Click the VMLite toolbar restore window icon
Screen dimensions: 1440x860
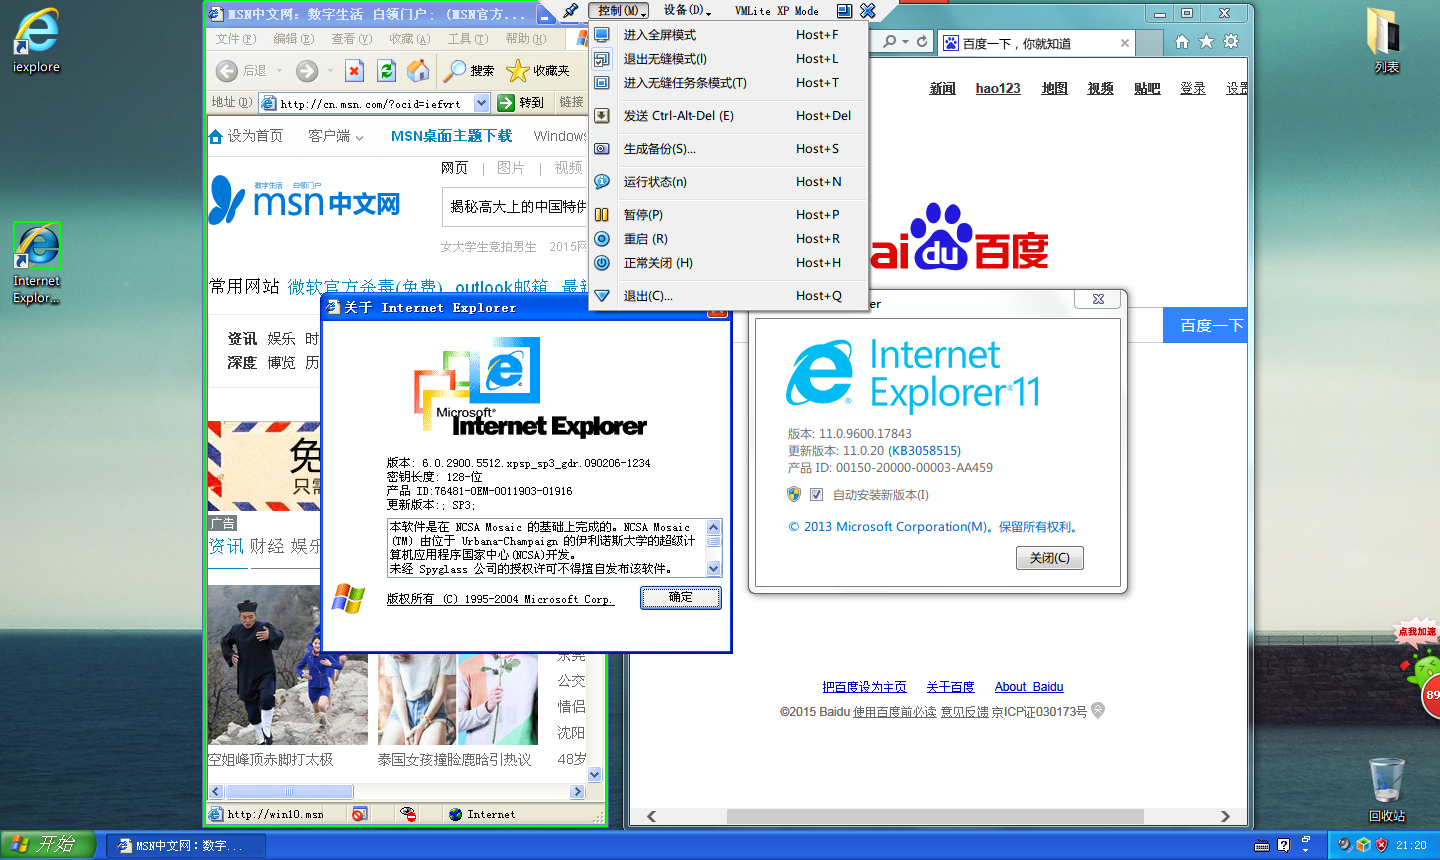click(844, 11)
